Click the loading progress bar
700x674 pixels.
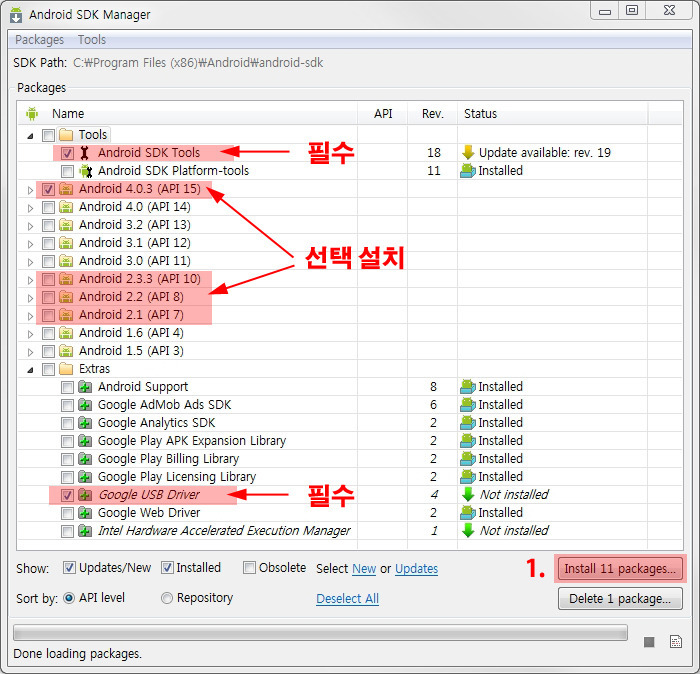[x=321, y=632]
